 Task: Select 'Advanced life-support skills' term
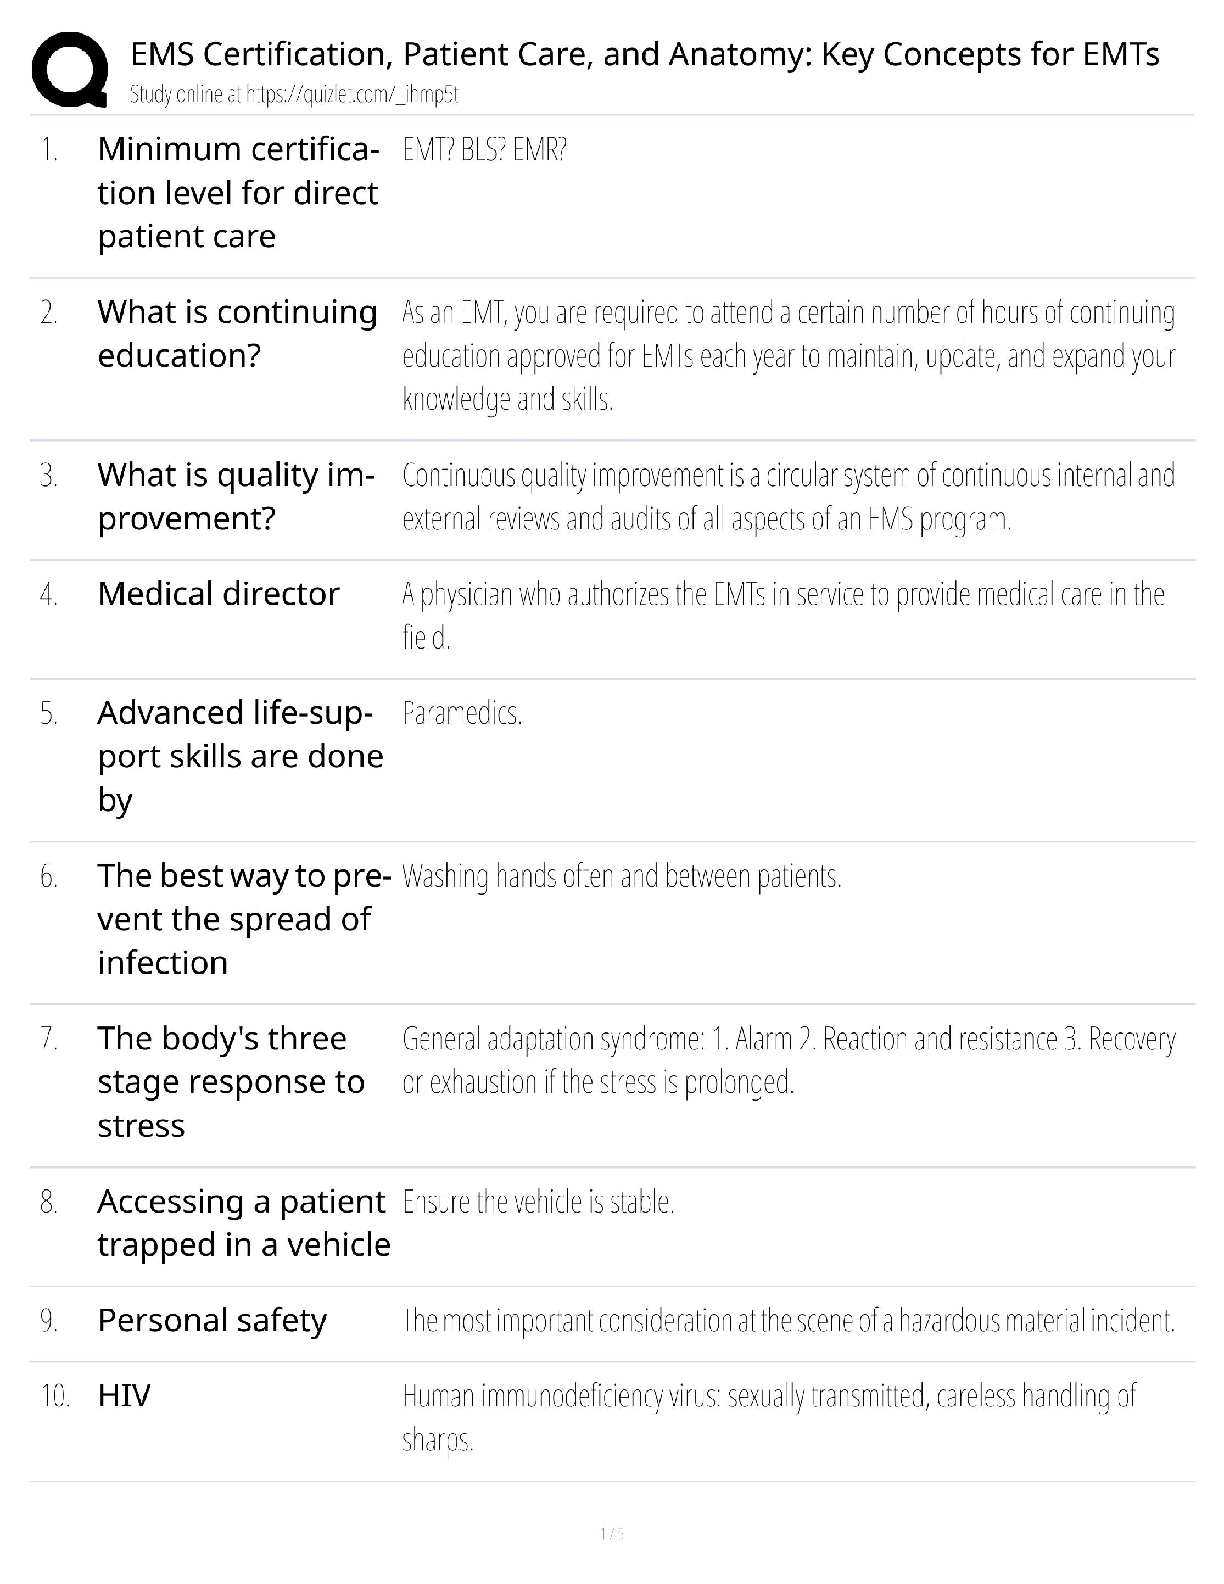[240, 756]
